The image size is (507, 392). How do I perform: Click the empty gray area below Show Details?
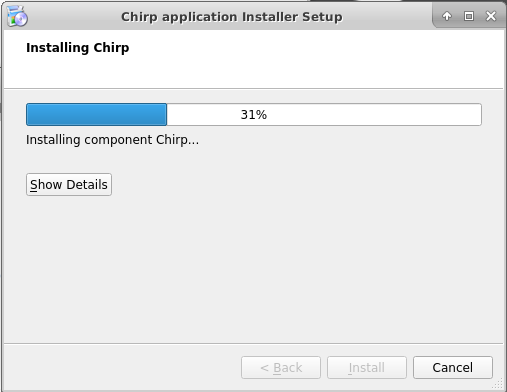pyautogui.click(x=253, y=268)
